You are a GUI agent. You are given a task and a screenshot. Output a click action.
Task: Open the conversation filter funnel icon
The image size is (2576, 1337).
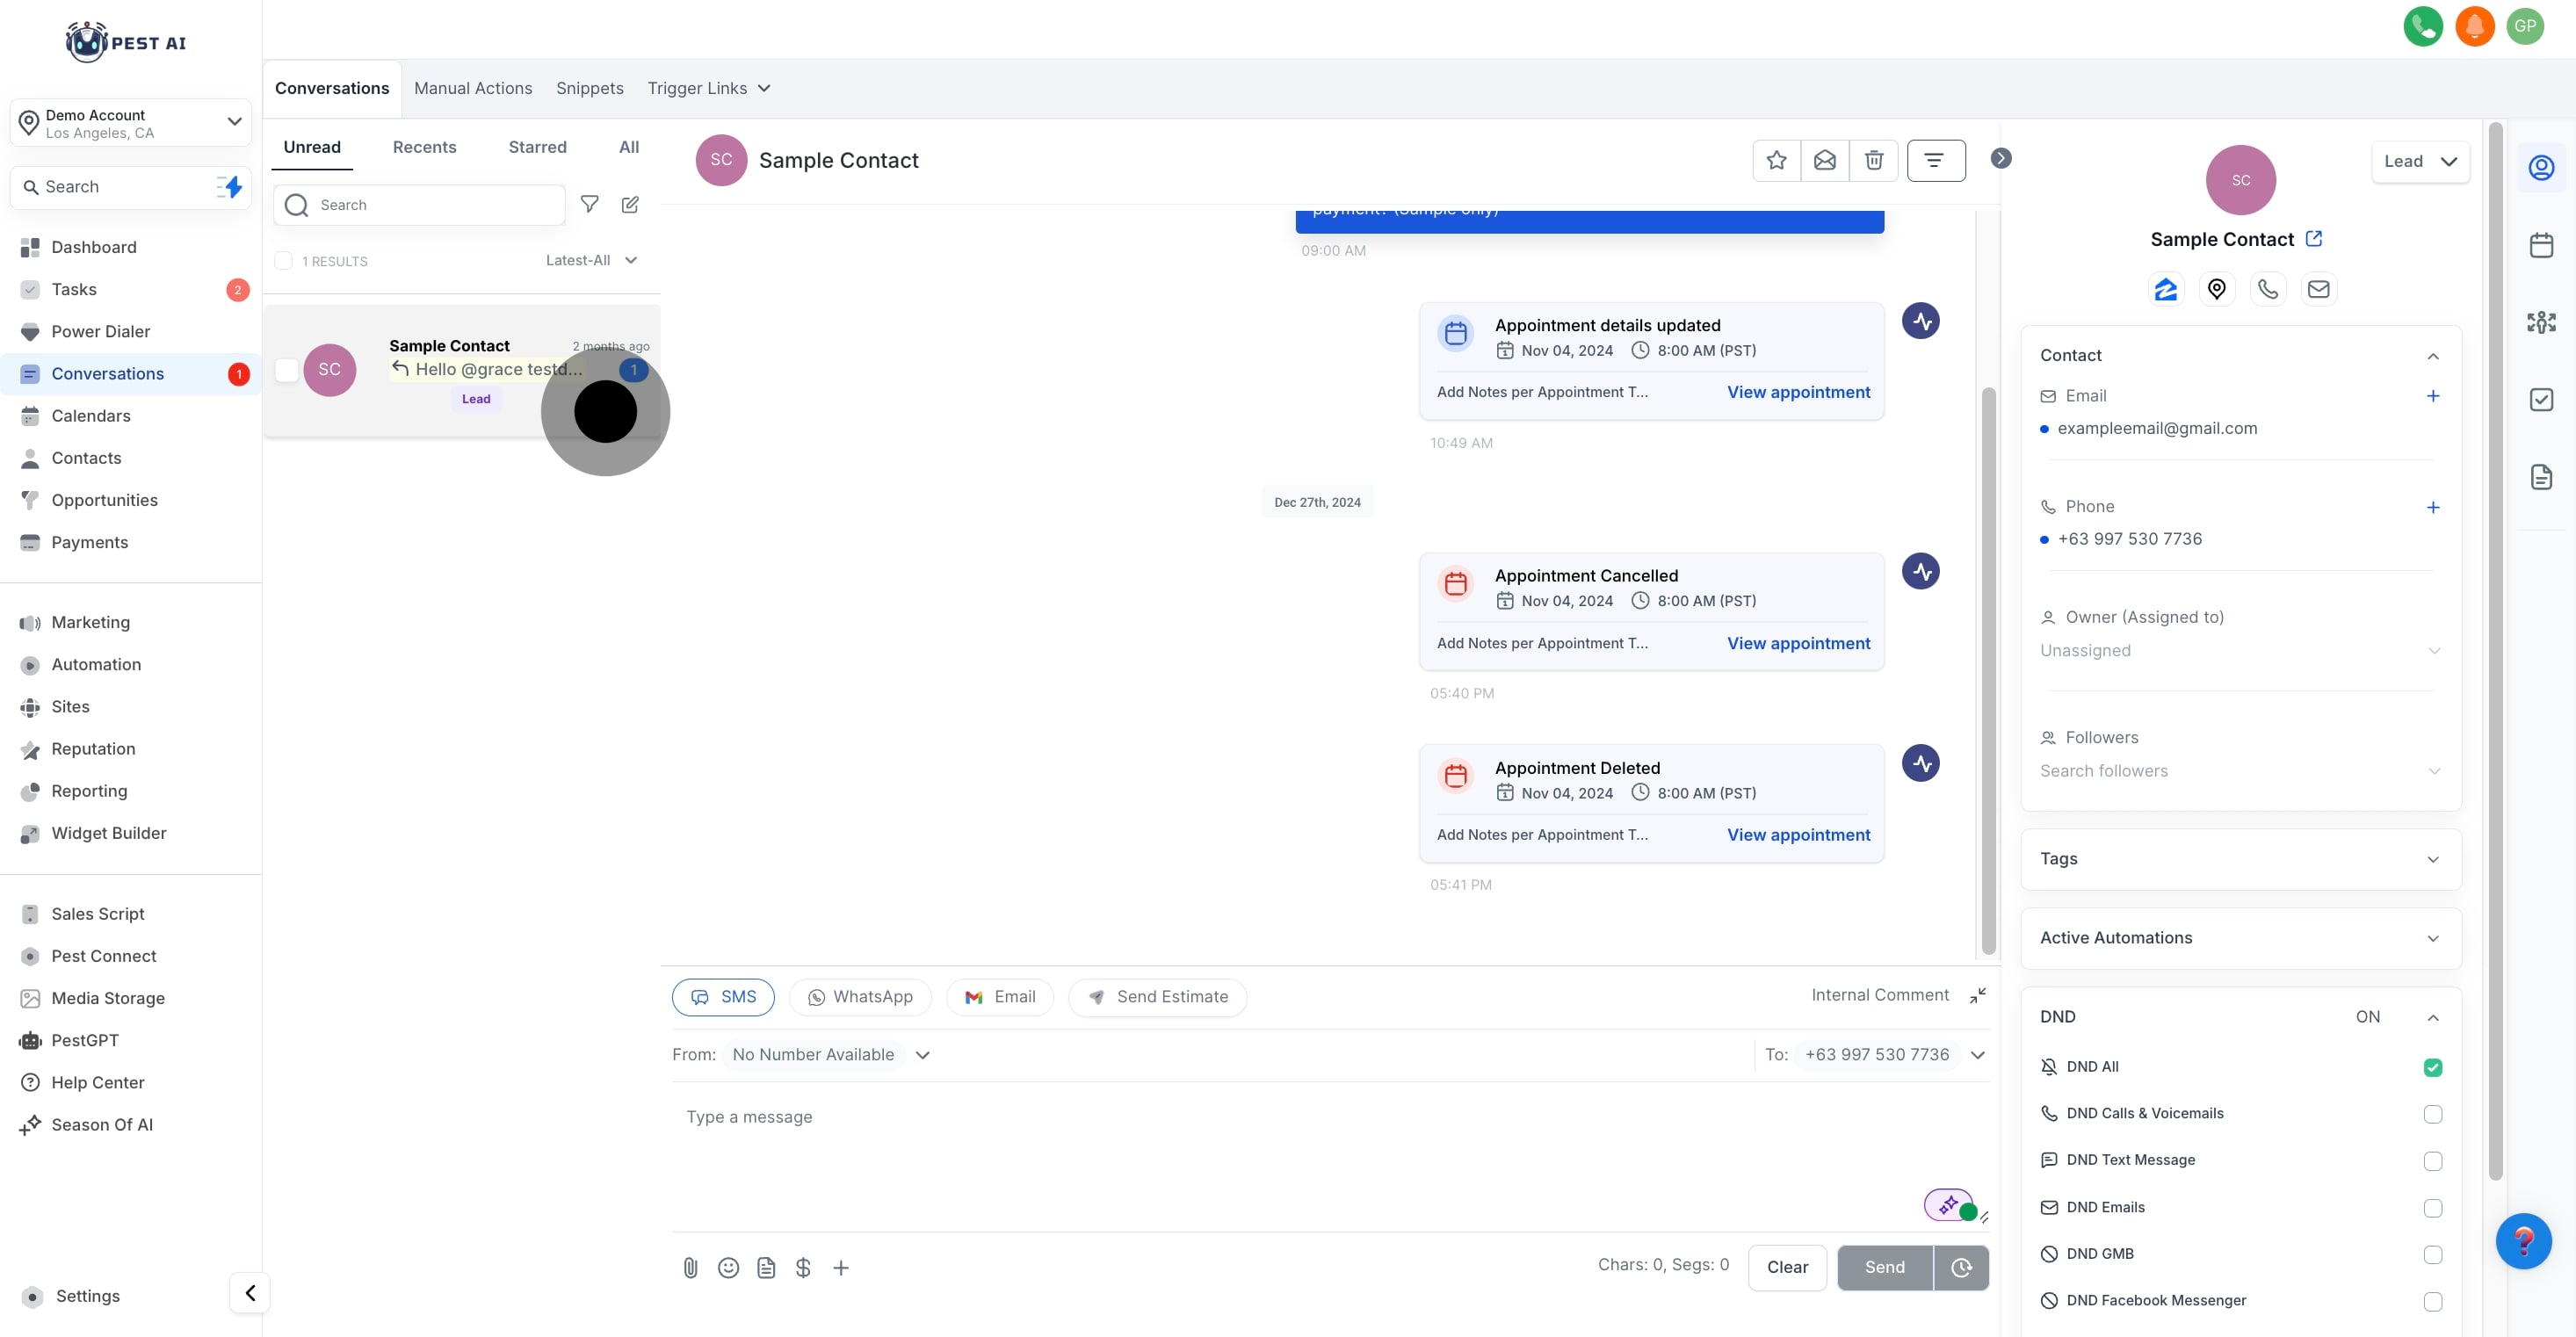pyautogui.click(x=589, y=204)
